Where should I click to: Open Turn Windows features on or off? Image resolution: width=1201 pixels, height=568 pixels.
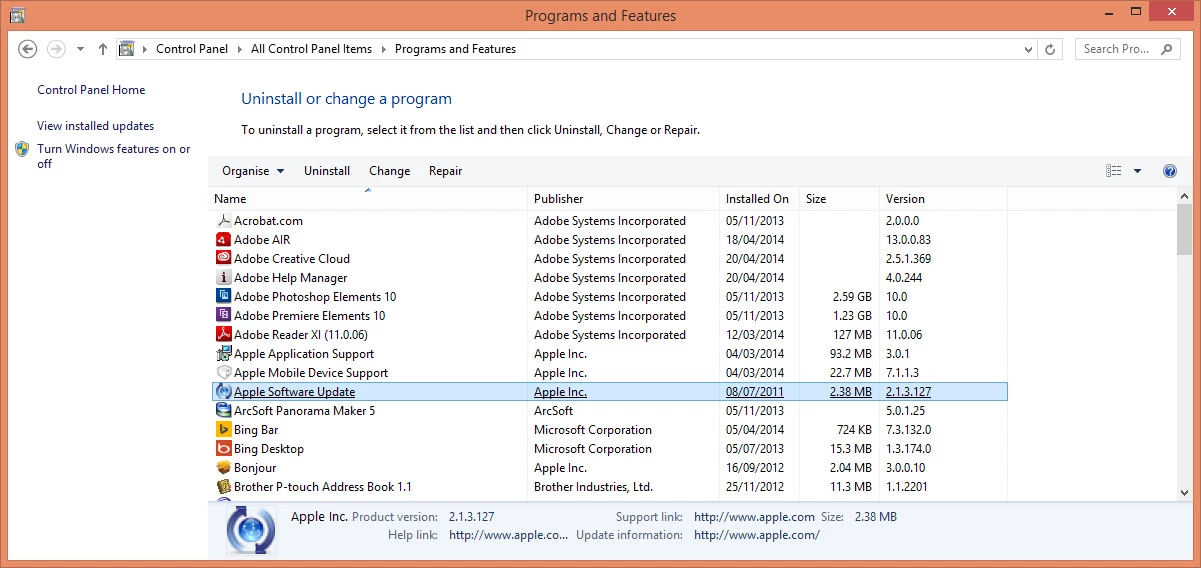point(114,156)
